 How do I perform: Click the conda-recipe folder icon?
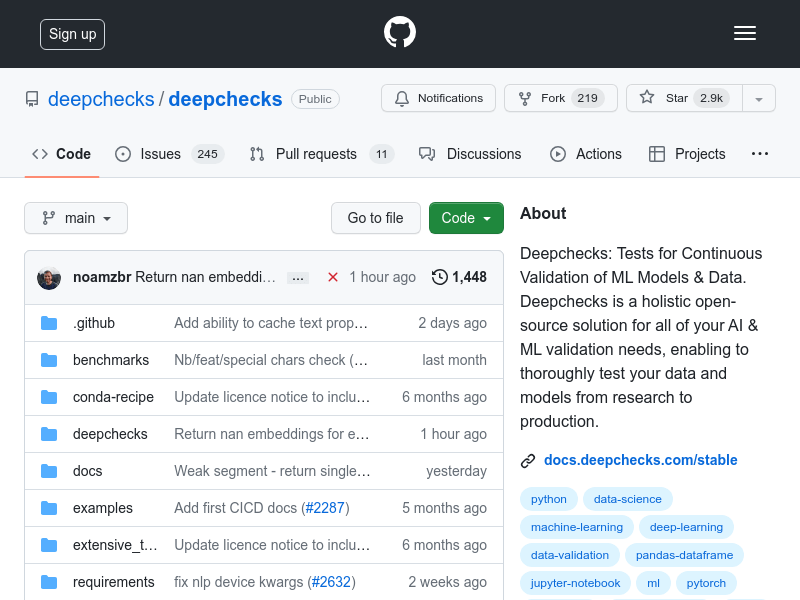[49, 397]
